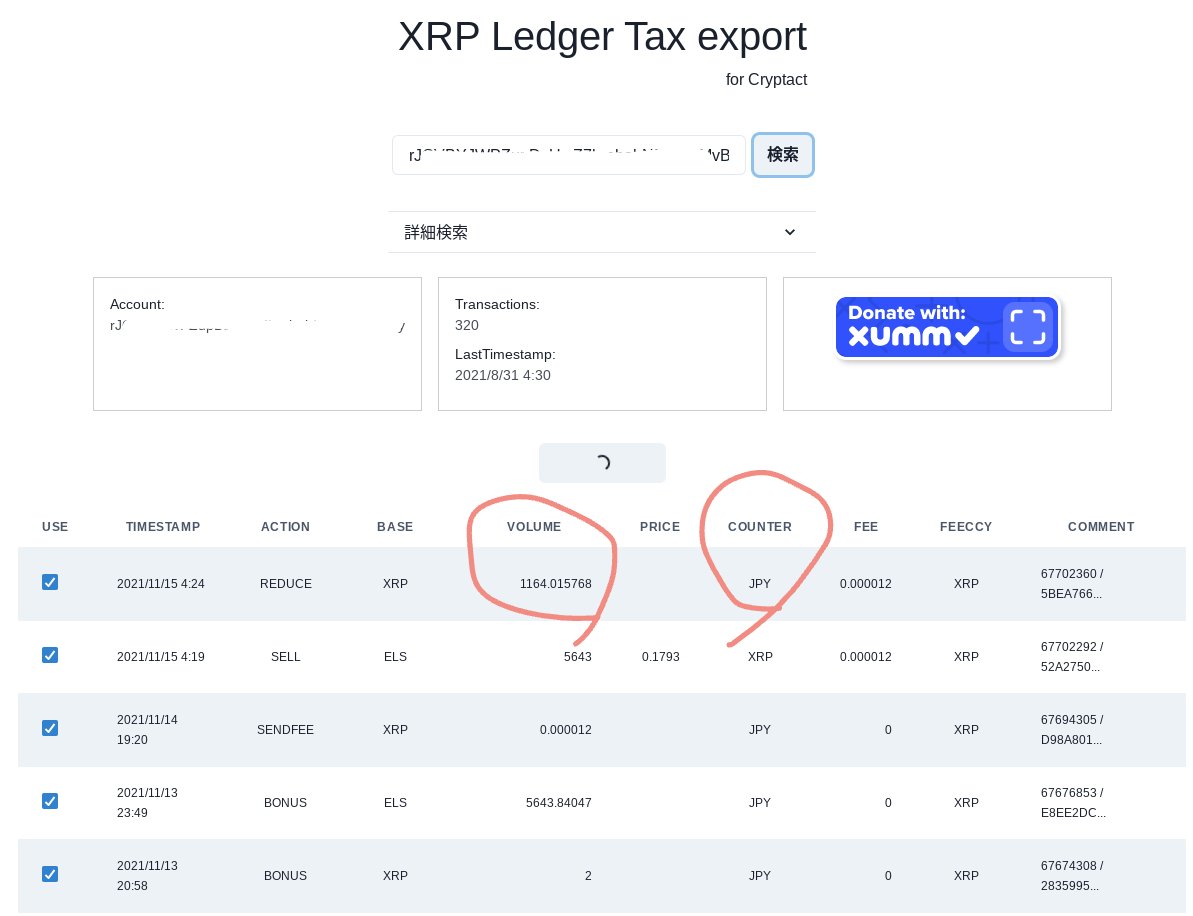The width and height of the screenshot is (1193, 916).
Task: Click the XRP counter cell in SELL row
Action: point(760,657)
